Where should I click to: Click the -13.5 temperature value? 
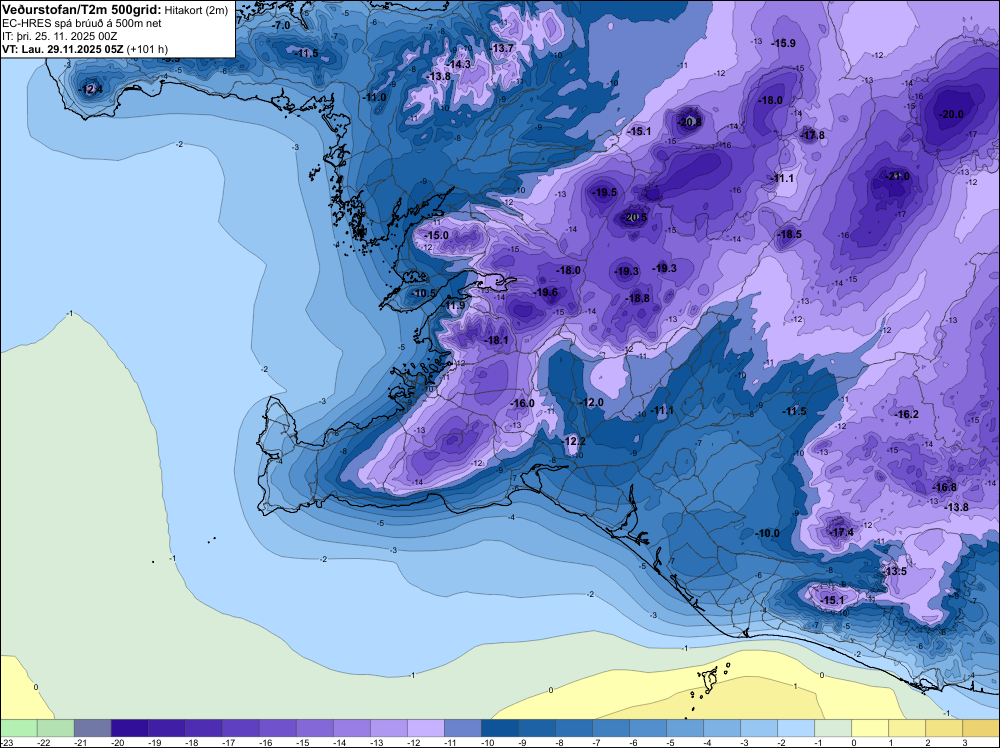pos(895,571)
